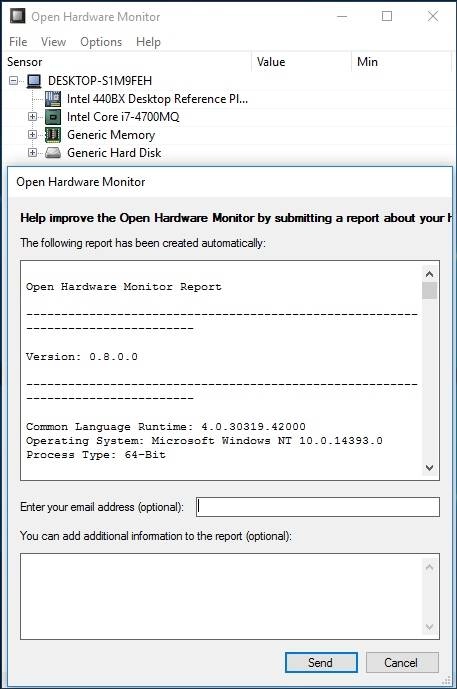Close the Open Hardware Monitor window
457x689 pixels.
coord(433,16)
